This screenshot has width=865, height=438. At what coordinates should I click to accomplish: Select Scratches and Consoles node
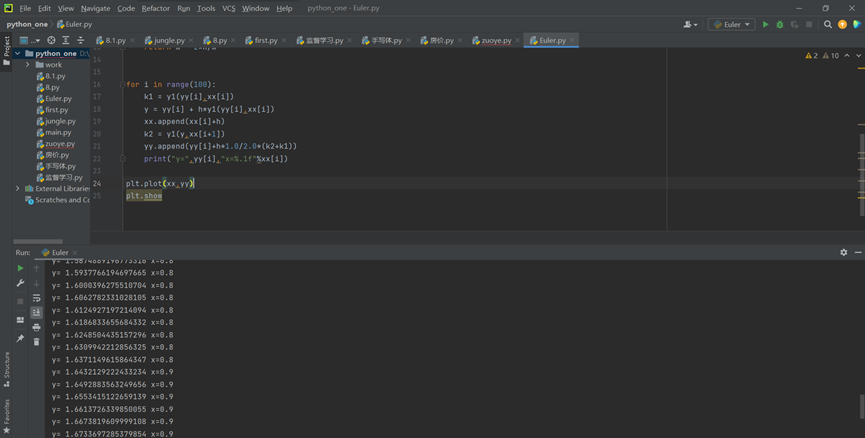(57, 200)
